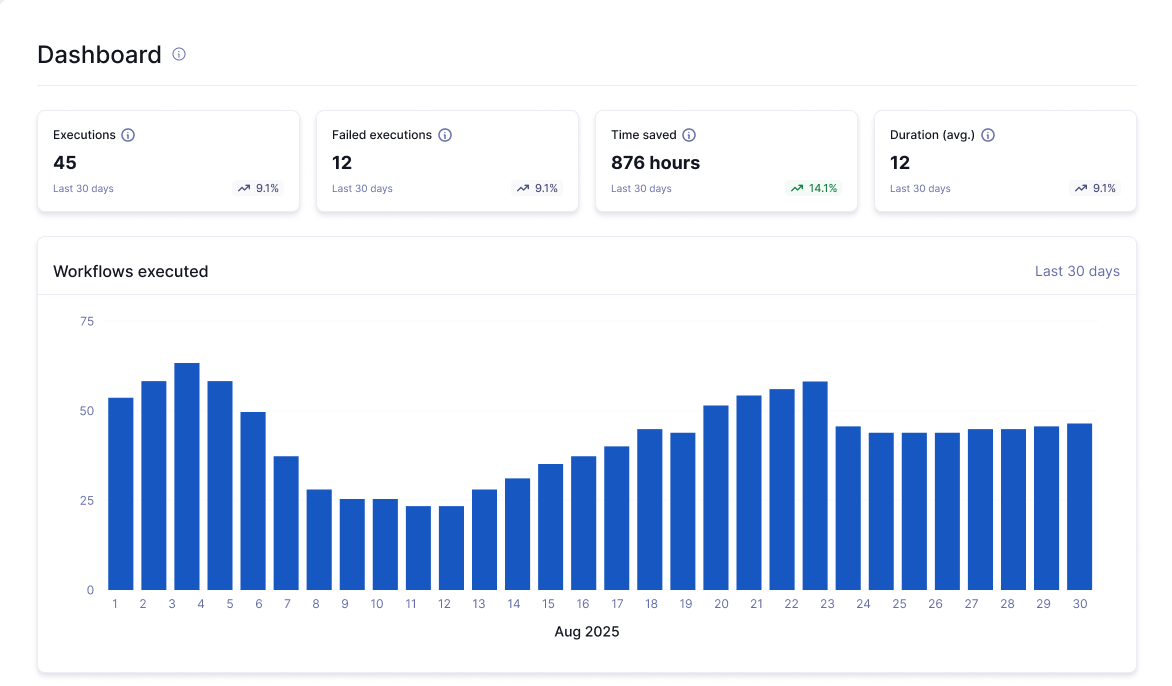Click the trend arrow icon on Executions card
The height and width of the screenshot is (686, 1172).
(242, 188)
